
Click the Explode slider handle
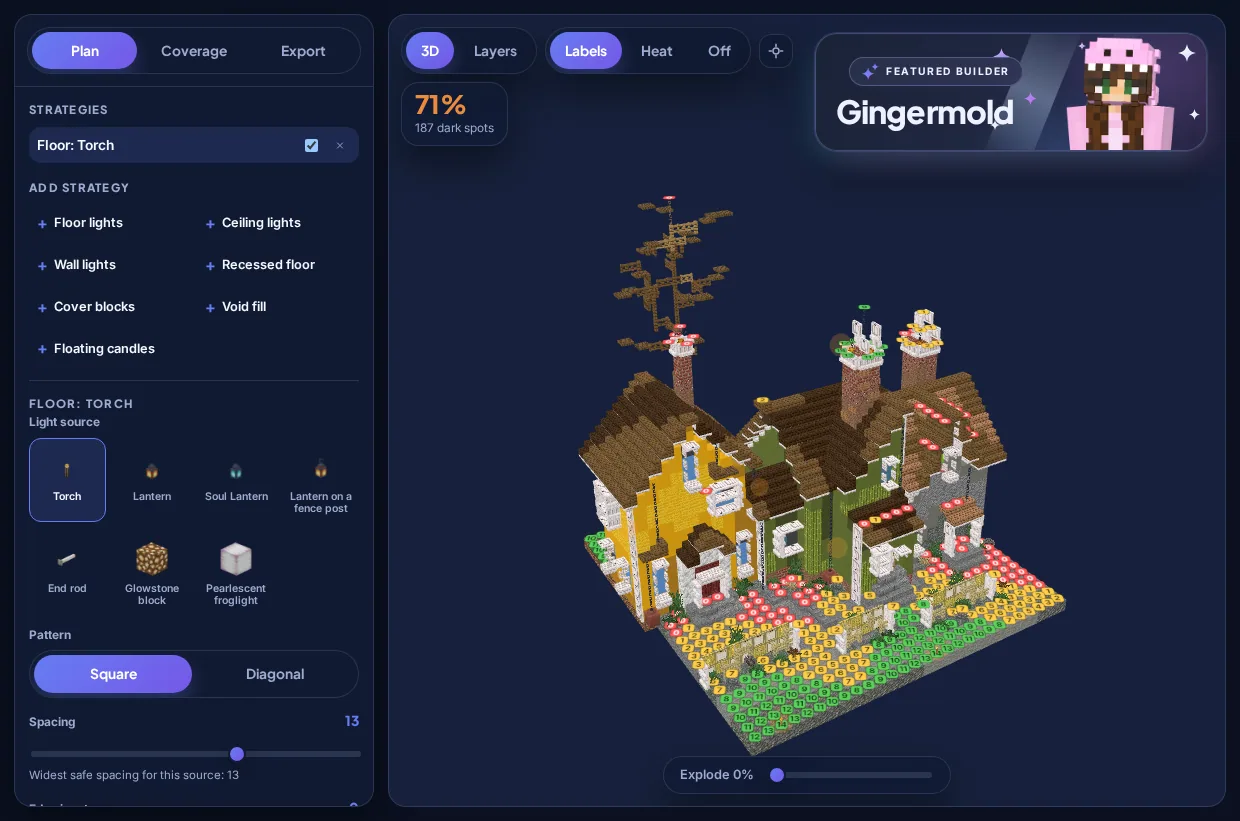[777, 775]
